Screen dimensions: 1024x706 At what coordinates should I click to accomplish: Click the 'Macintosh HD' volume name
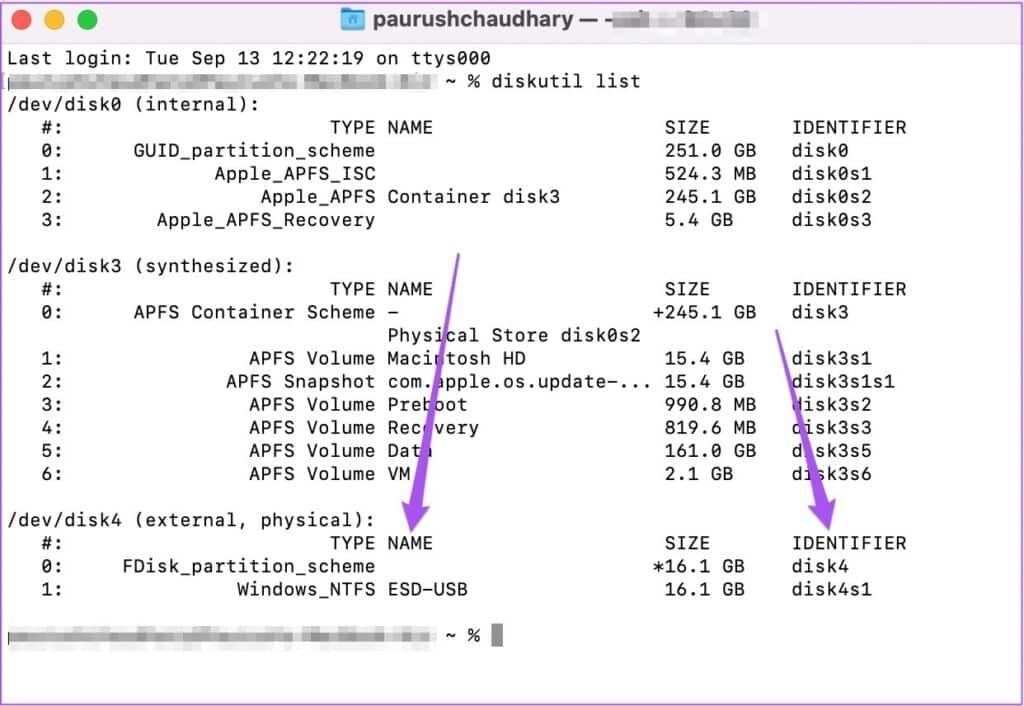tap(456, 359)
